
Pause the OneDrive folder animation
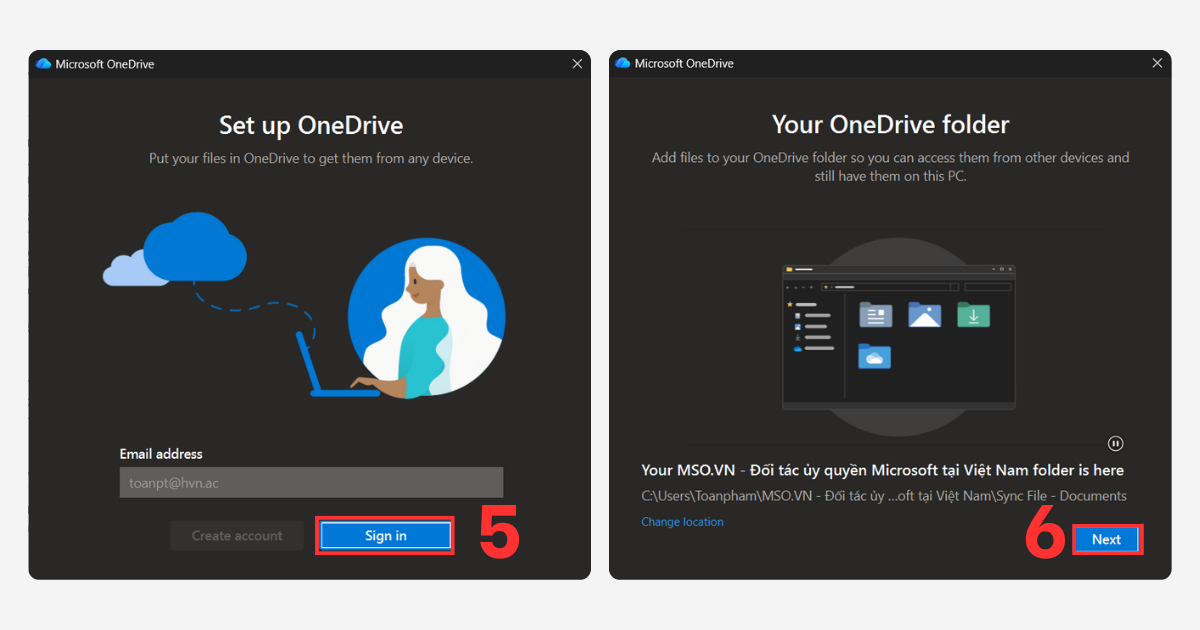[1115, 443]
